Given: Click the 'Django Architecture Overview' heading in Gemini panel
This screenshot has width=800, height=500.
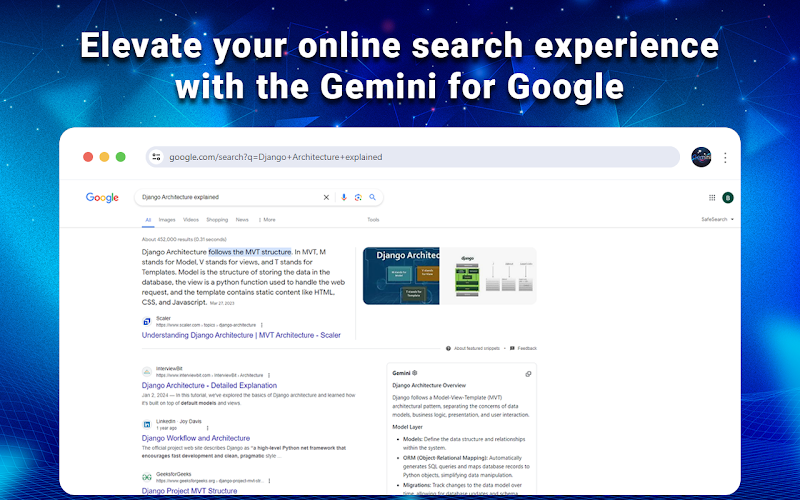Looking at the screenshot, I should click(x=429, y=386).
